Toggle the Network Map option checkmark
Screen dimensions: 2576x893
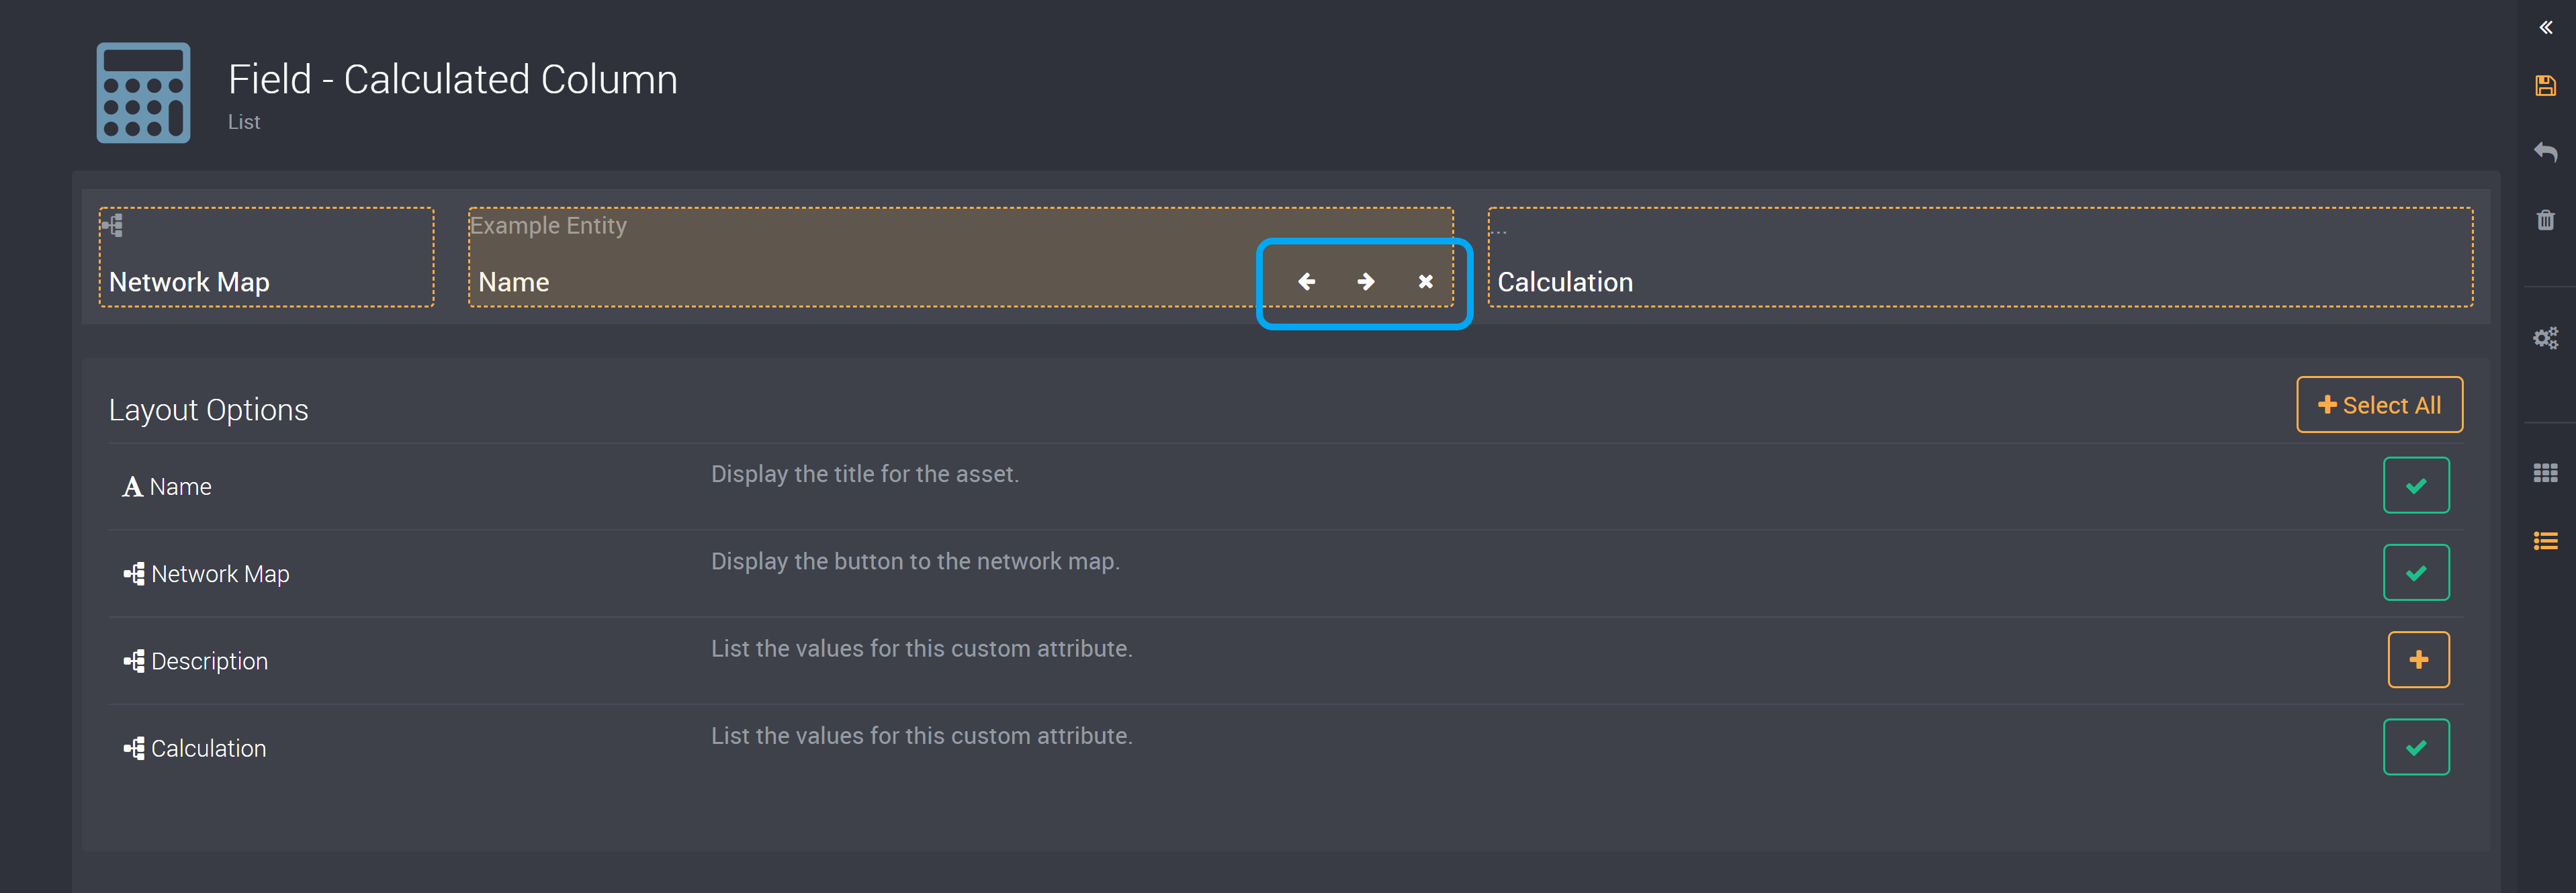pos(2416,573)
